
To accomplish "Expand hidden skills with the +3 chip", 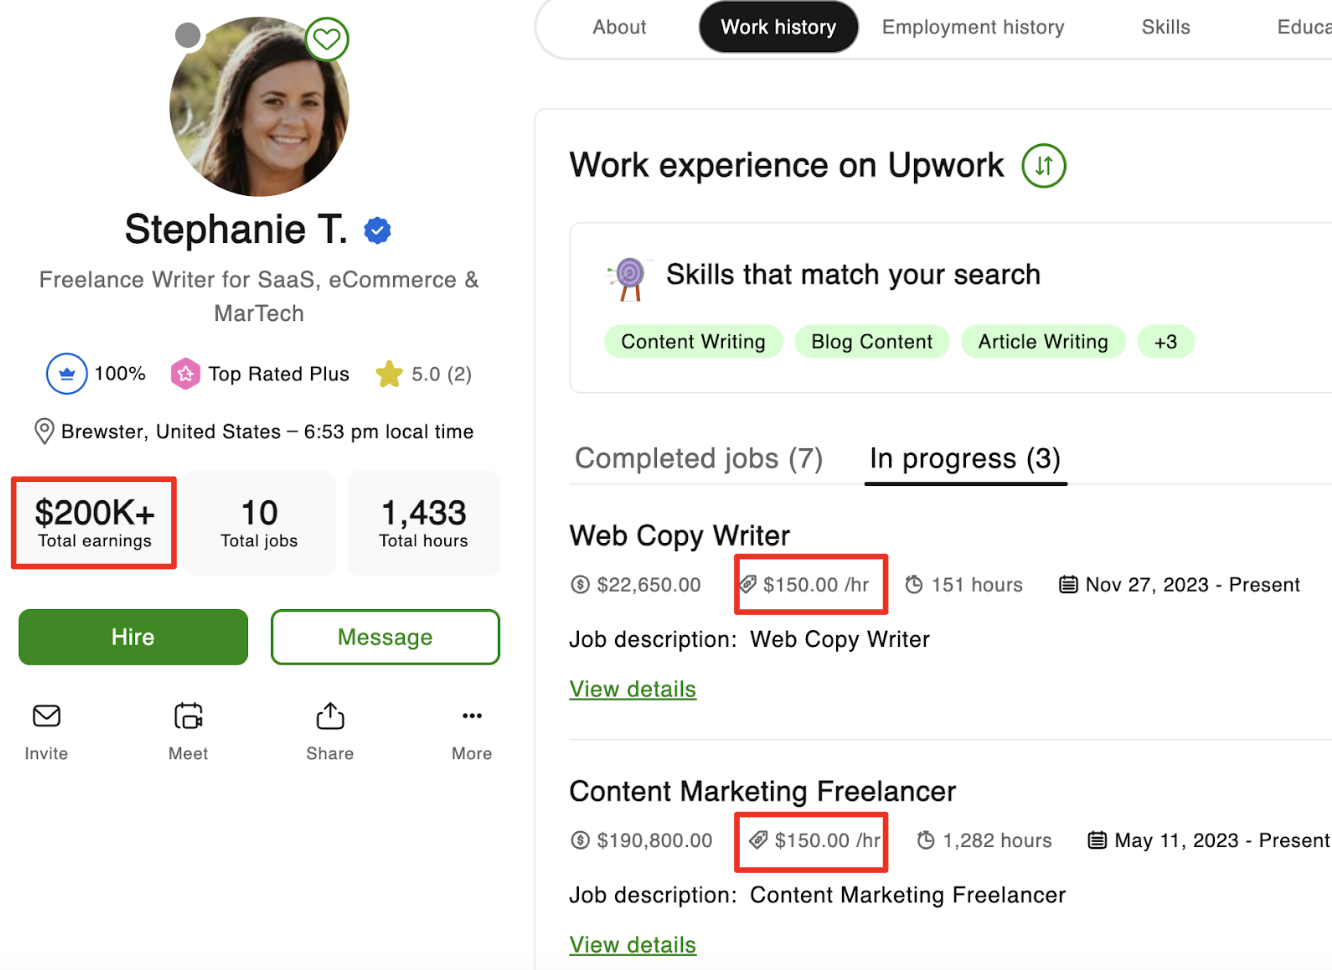I will coord(1166,341).
